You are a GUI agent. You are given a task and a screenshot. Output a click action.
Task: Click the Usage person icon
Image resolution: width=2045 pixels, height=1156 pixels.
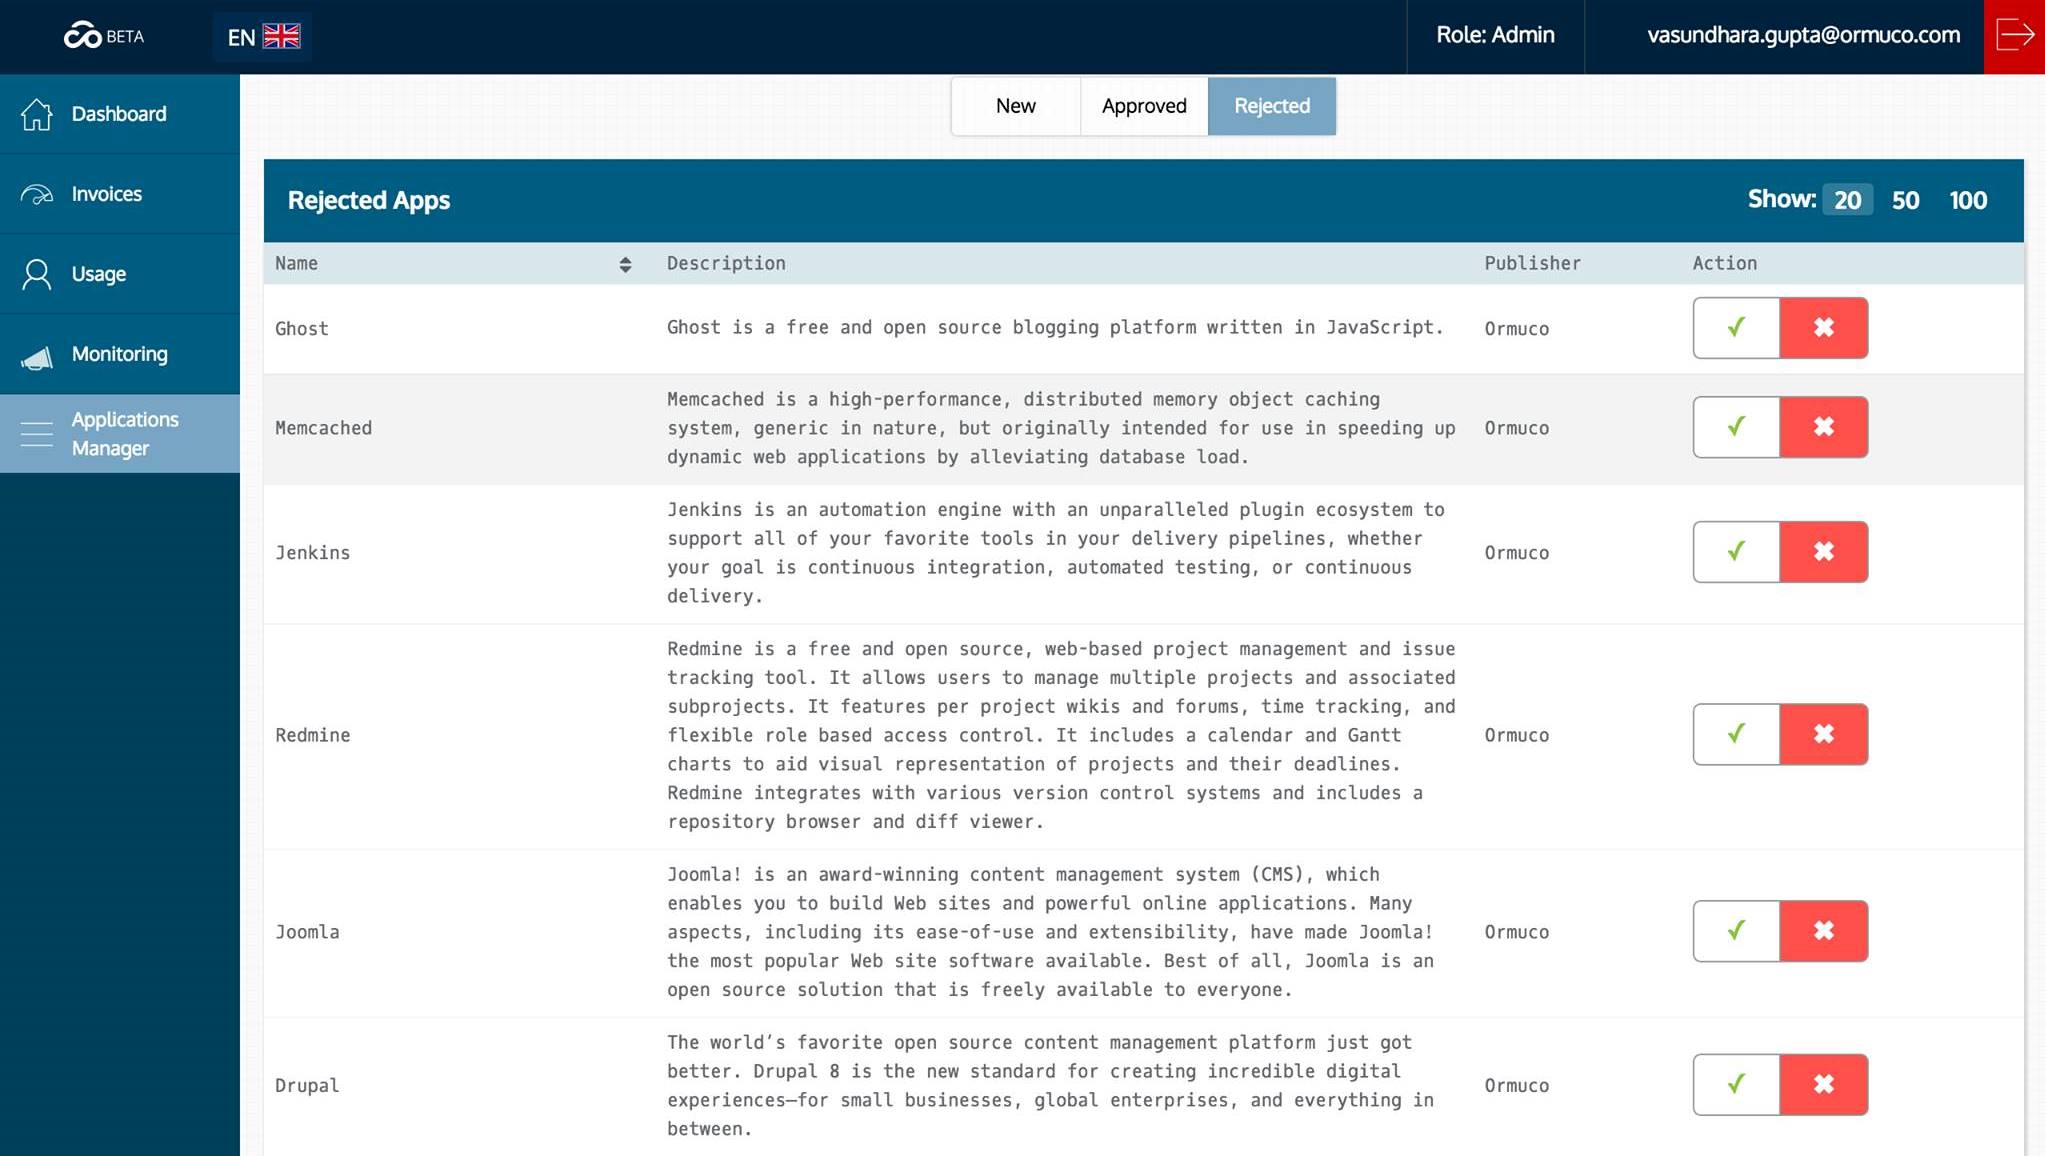coord(37,274)
